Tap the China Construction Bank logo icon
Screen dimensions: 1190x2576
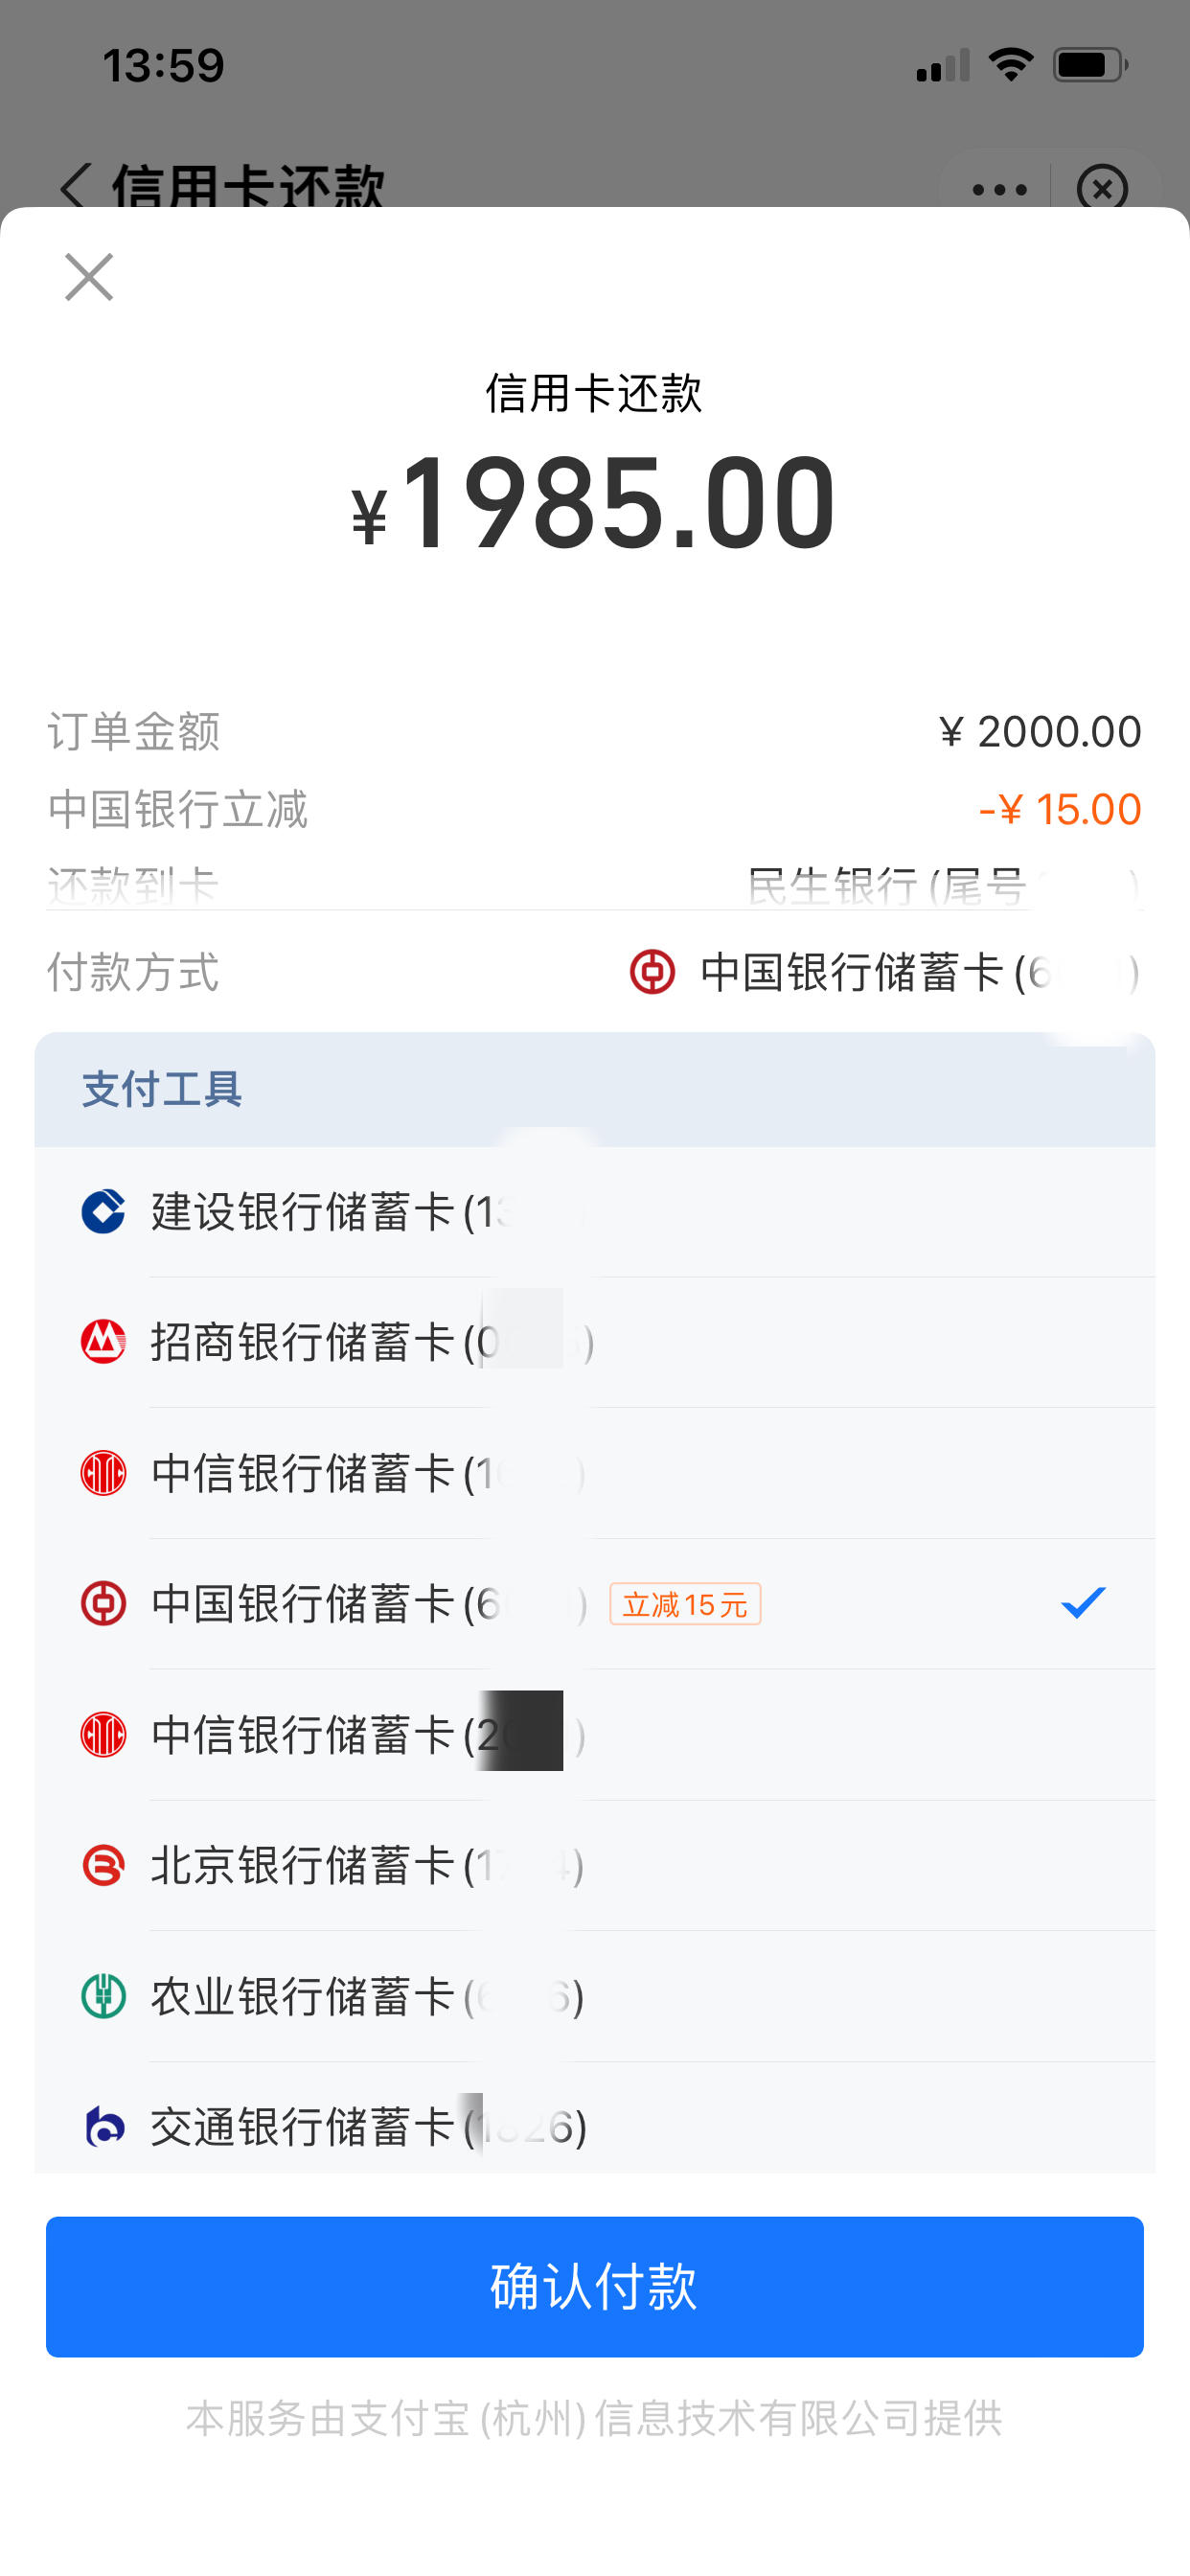[x=103, y=1211]
